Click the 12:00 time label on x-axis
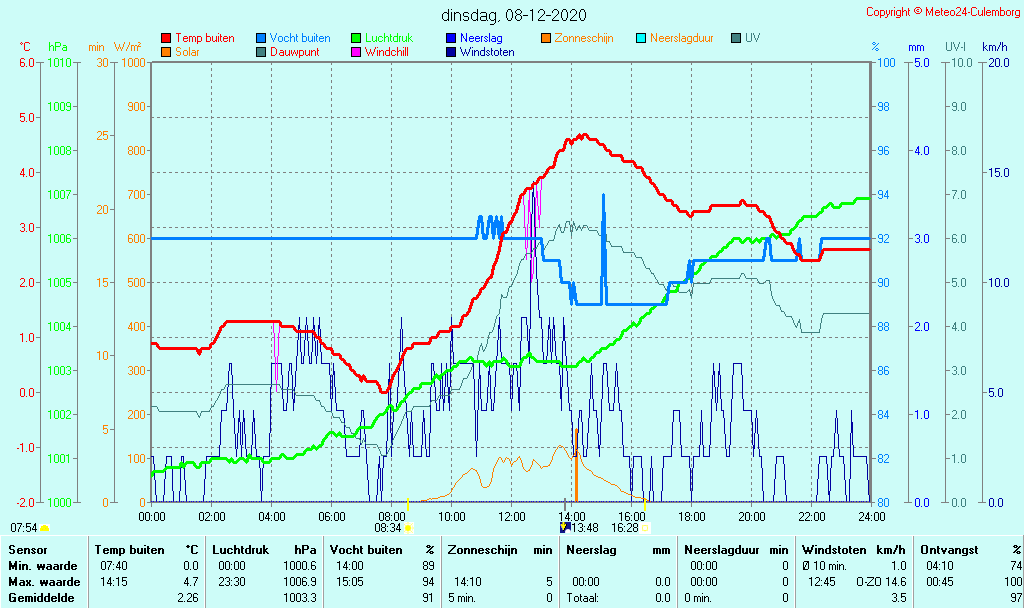The width and height of the screenshot is (1026, 608). pos(511,516)
